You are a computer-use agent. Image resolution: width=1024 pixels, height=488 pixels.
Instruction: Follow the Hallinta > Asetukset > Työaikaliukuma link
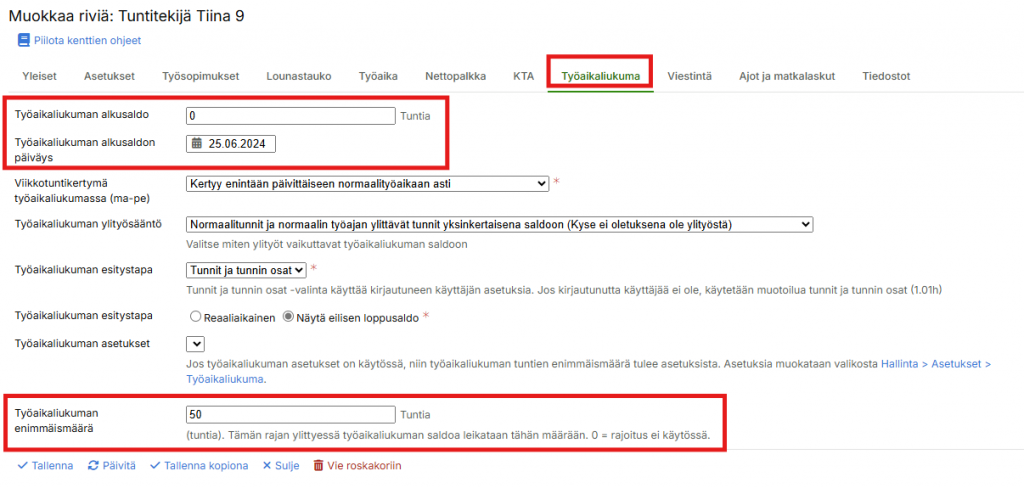pyautogui.click(x=935, y=365)
